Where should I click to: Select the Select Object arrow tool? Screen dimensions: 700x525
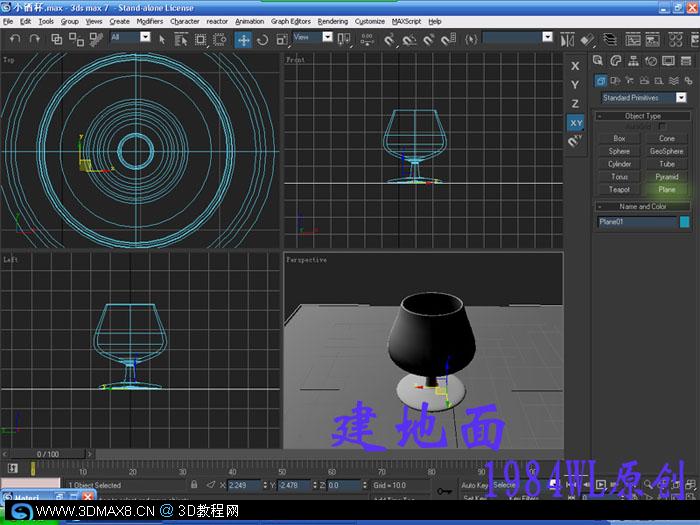162,40
